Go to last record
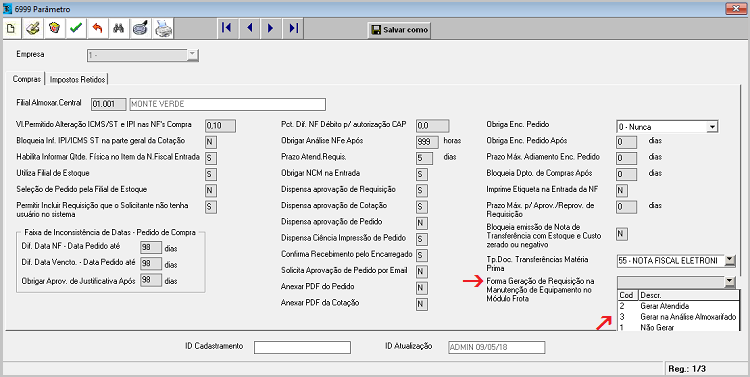 (293, 28)
